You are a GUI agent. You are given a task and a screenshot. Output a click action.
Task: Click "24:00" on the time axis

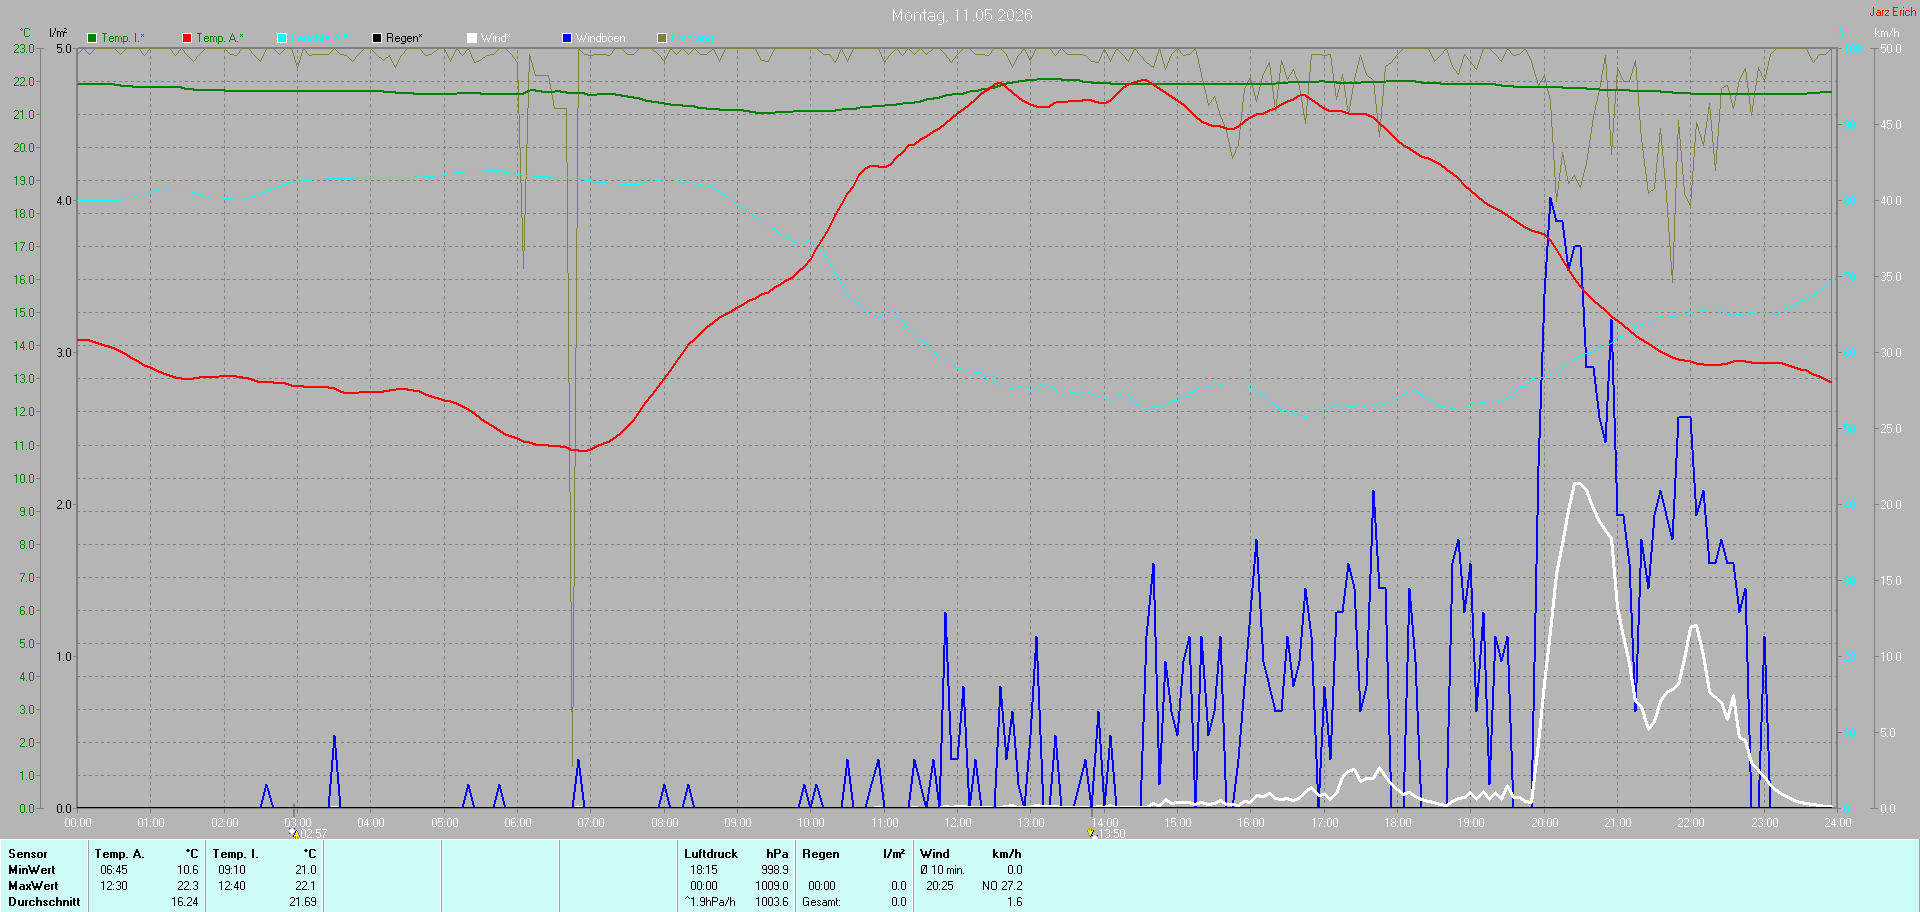1838,823
